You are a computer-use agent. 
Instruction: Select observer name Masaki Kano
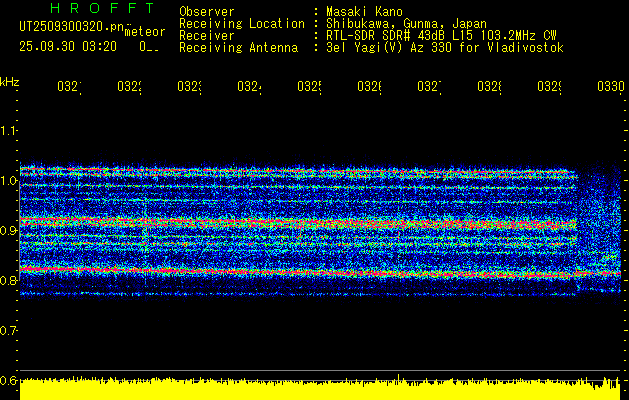[x=362, y=11]
